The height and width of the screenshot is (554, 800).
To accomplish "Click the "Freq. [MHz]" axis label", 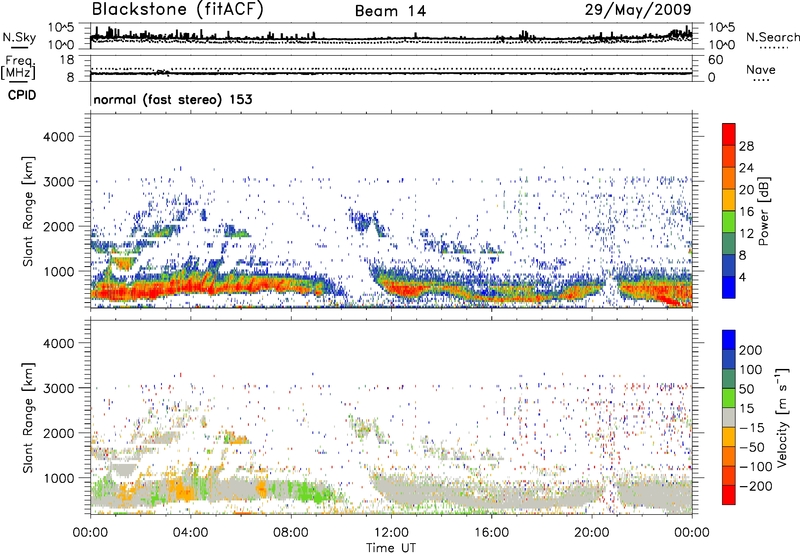I will click(18, 67).
